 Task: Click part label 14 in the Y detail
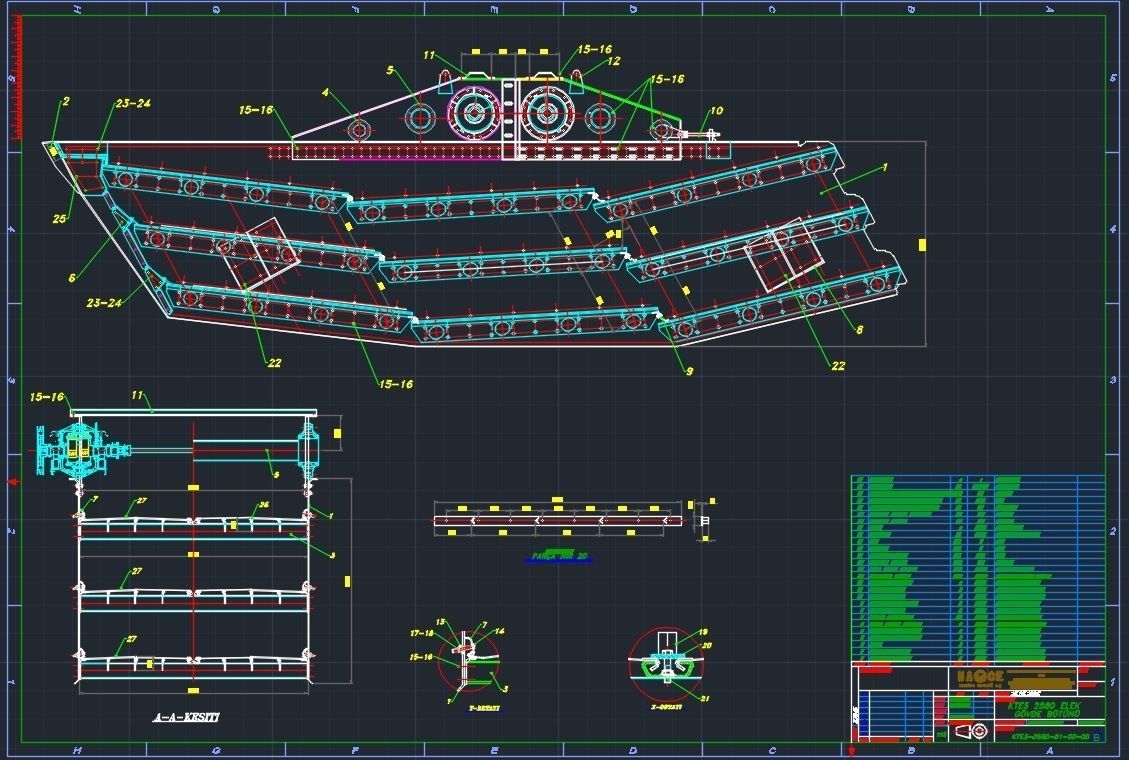click(x=500, y=631)
